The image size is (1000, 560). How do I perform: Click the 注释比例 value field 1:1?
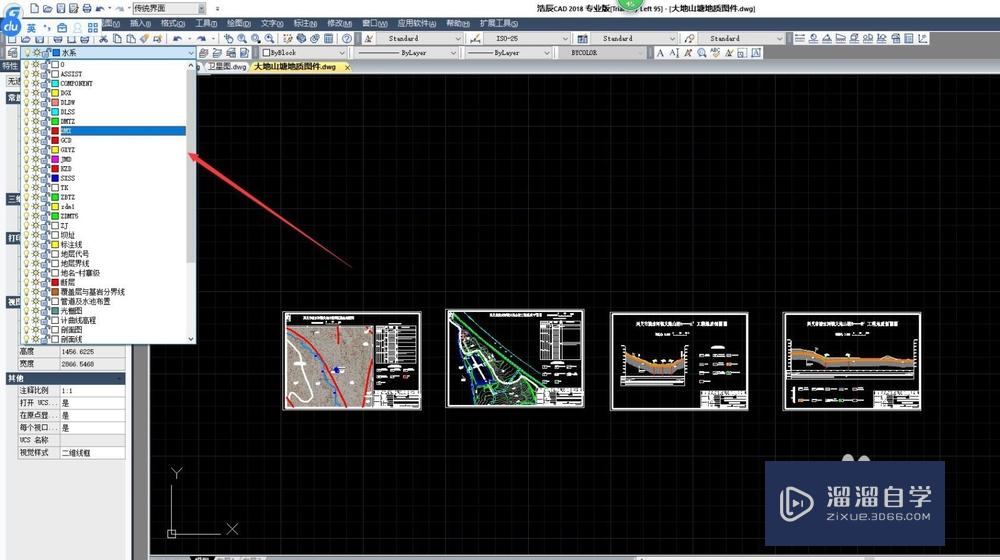pyautogui.click(x=92, y=390)
